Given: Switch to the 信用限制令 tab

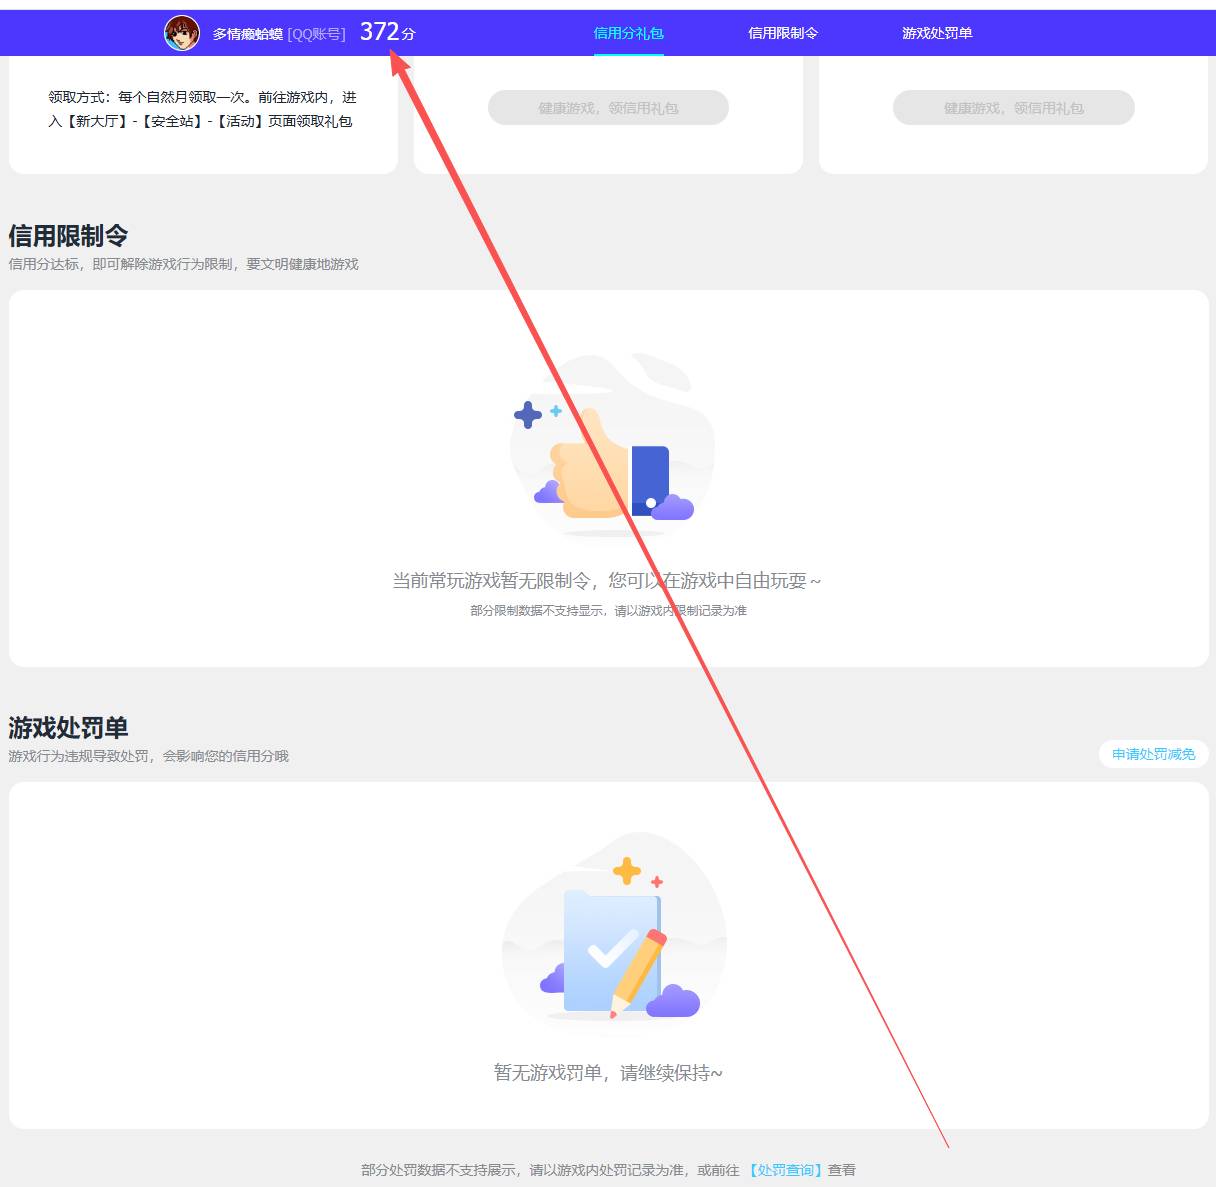Looking at the screenshot, I should [x=783, y=32].
